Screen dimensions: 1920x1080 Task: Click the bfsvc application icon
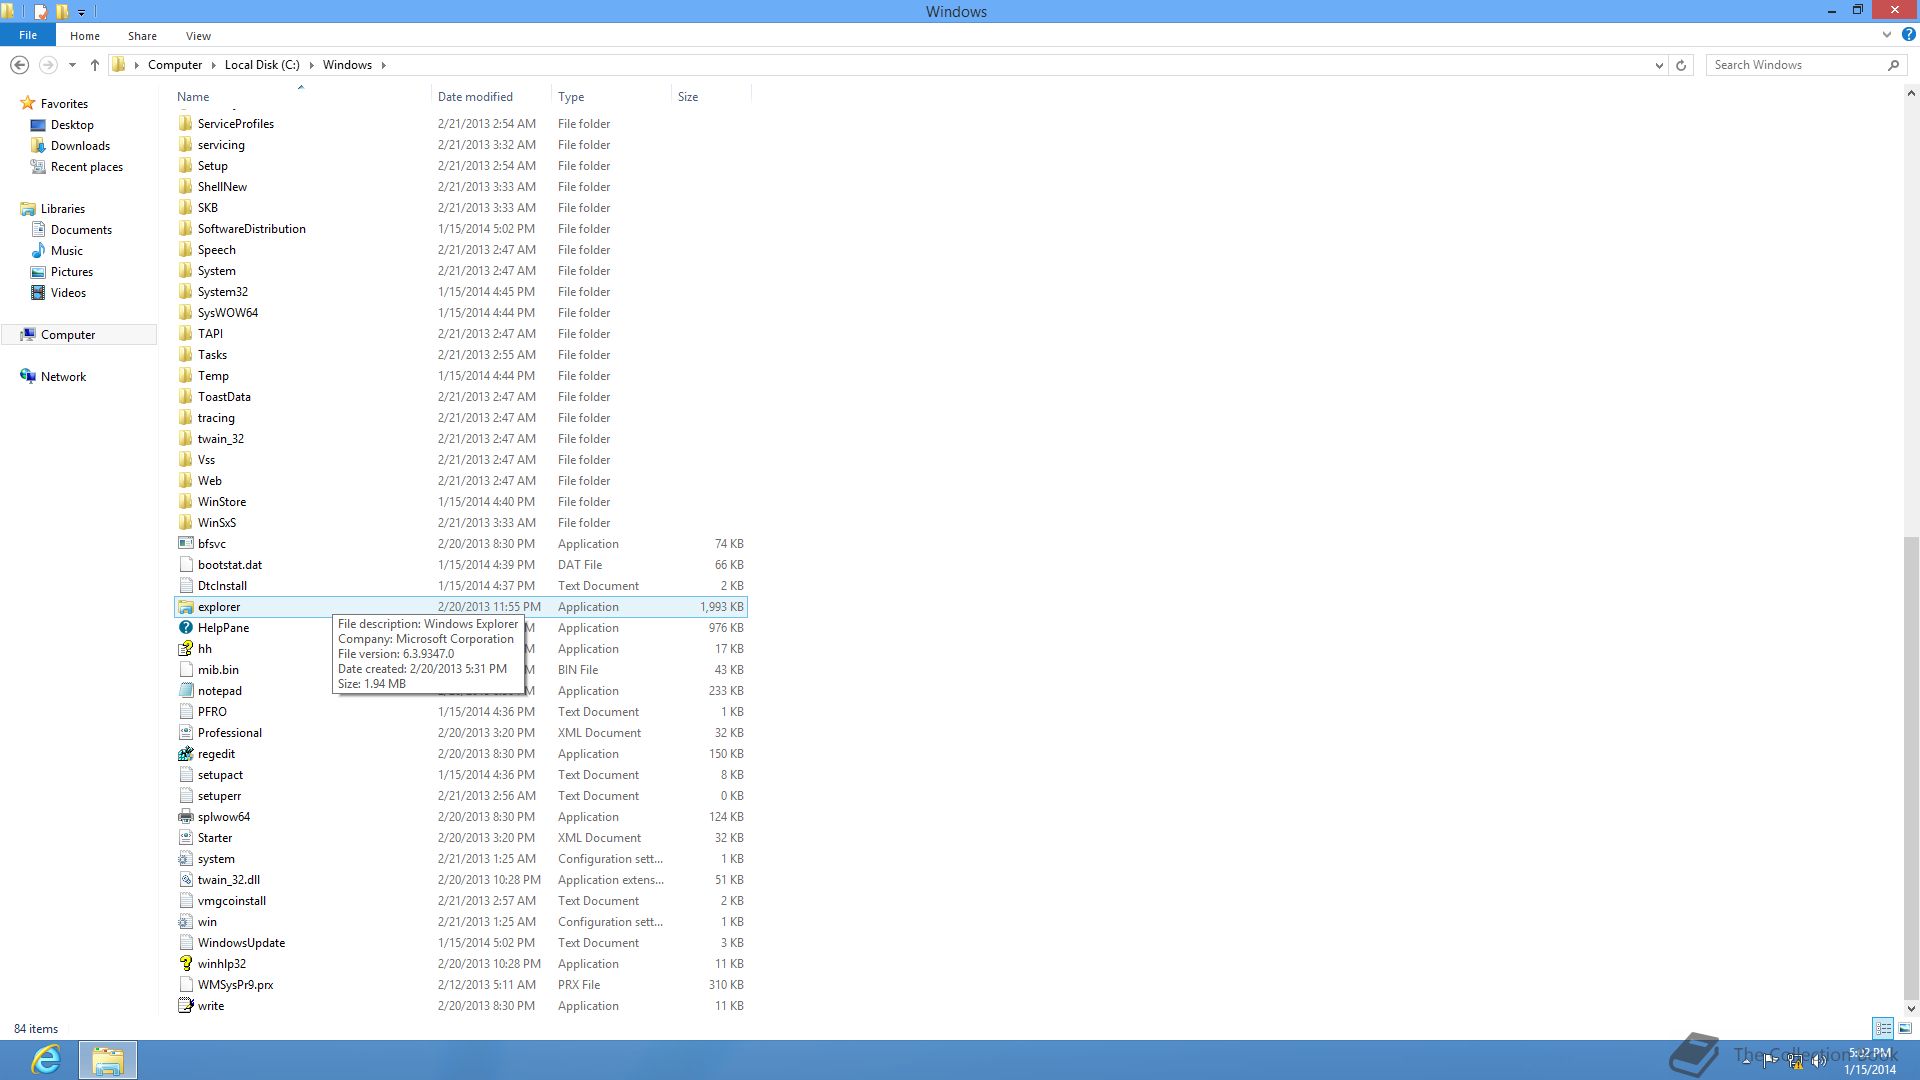pyautogui.click(x=186, y=544)
